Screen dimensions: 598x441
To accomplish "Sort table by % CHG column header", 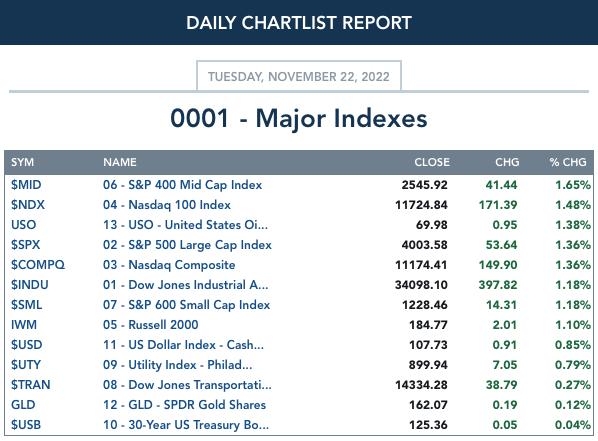I will pos(568,162).
